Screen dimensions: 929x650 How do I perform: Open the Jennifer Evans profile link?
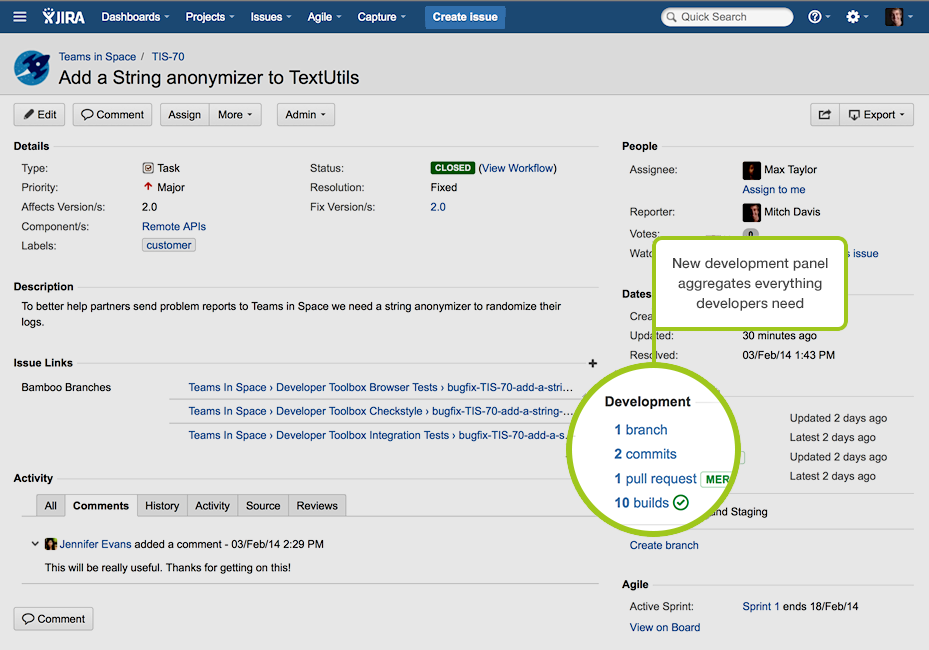[95, 544]
